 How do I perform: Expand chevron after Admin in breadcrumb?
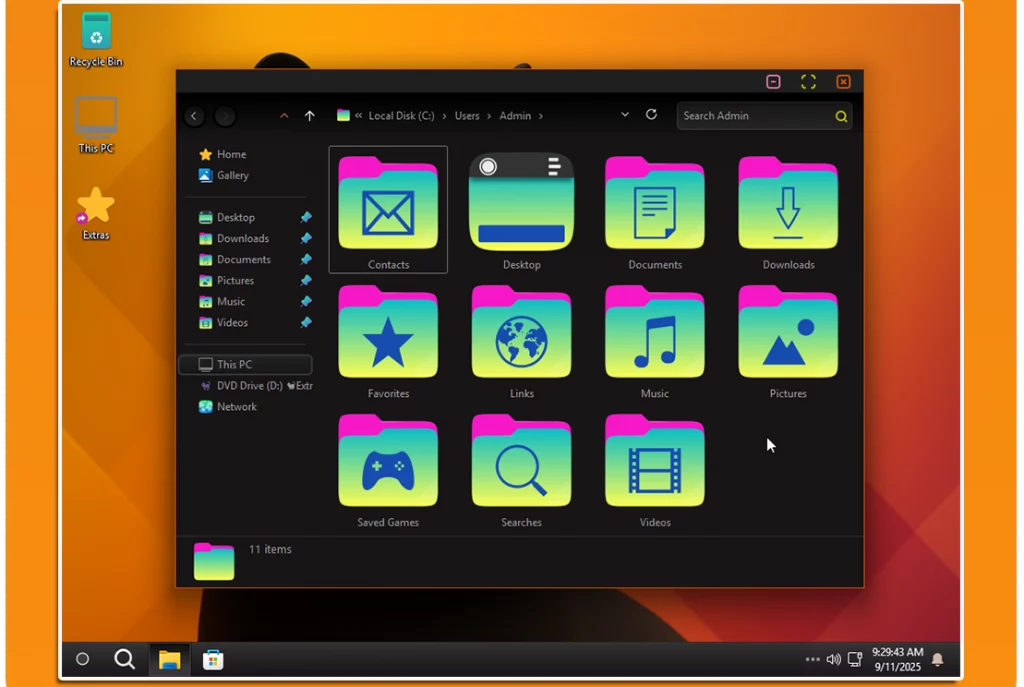coord(541,116)
